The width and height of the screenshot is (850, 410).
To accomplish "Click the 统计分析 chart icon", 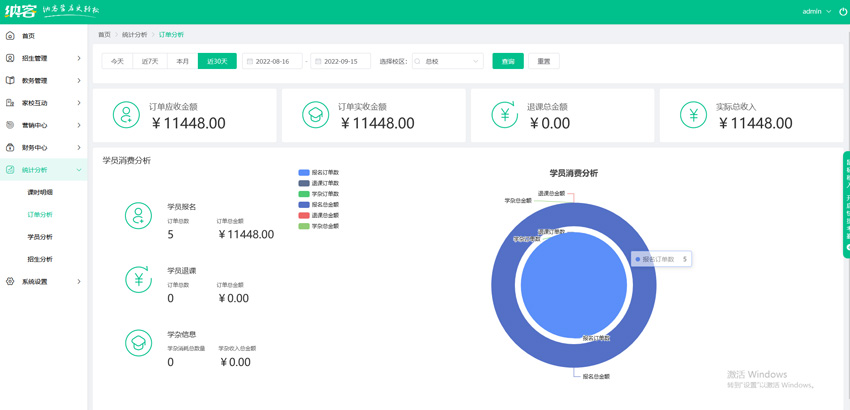I will pyautogui.click(x=10, y=170).
